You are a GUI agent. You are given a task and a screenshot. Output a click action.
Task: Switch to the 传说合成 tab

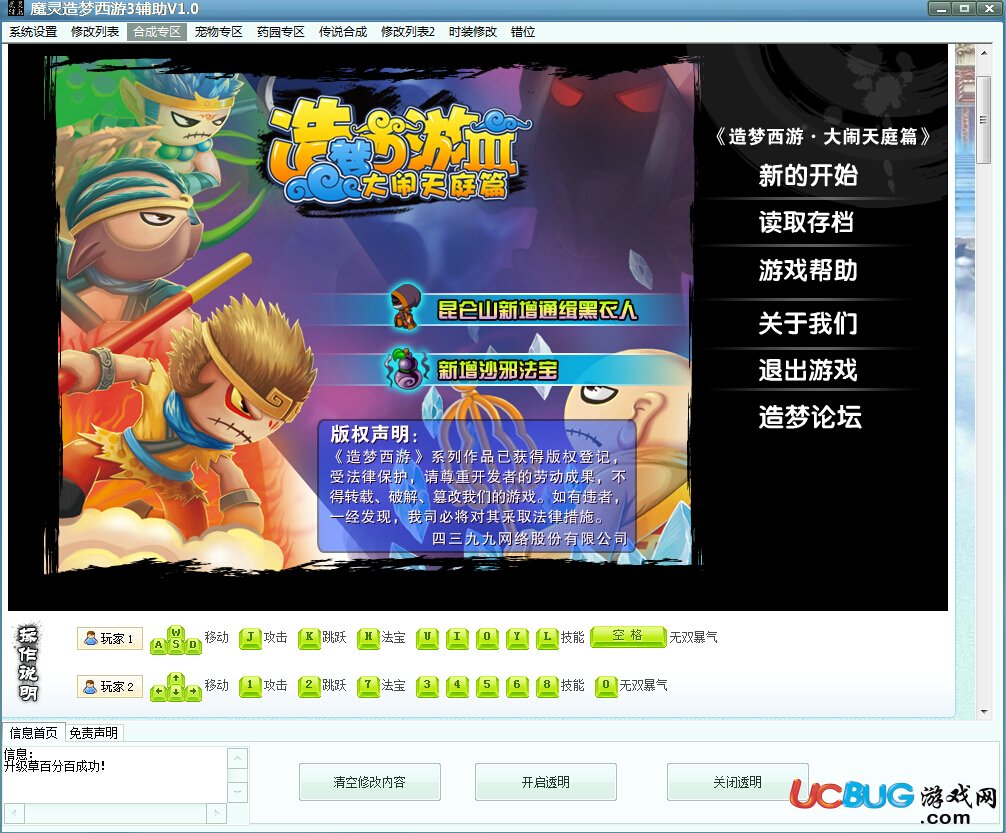tap(343, 31)
